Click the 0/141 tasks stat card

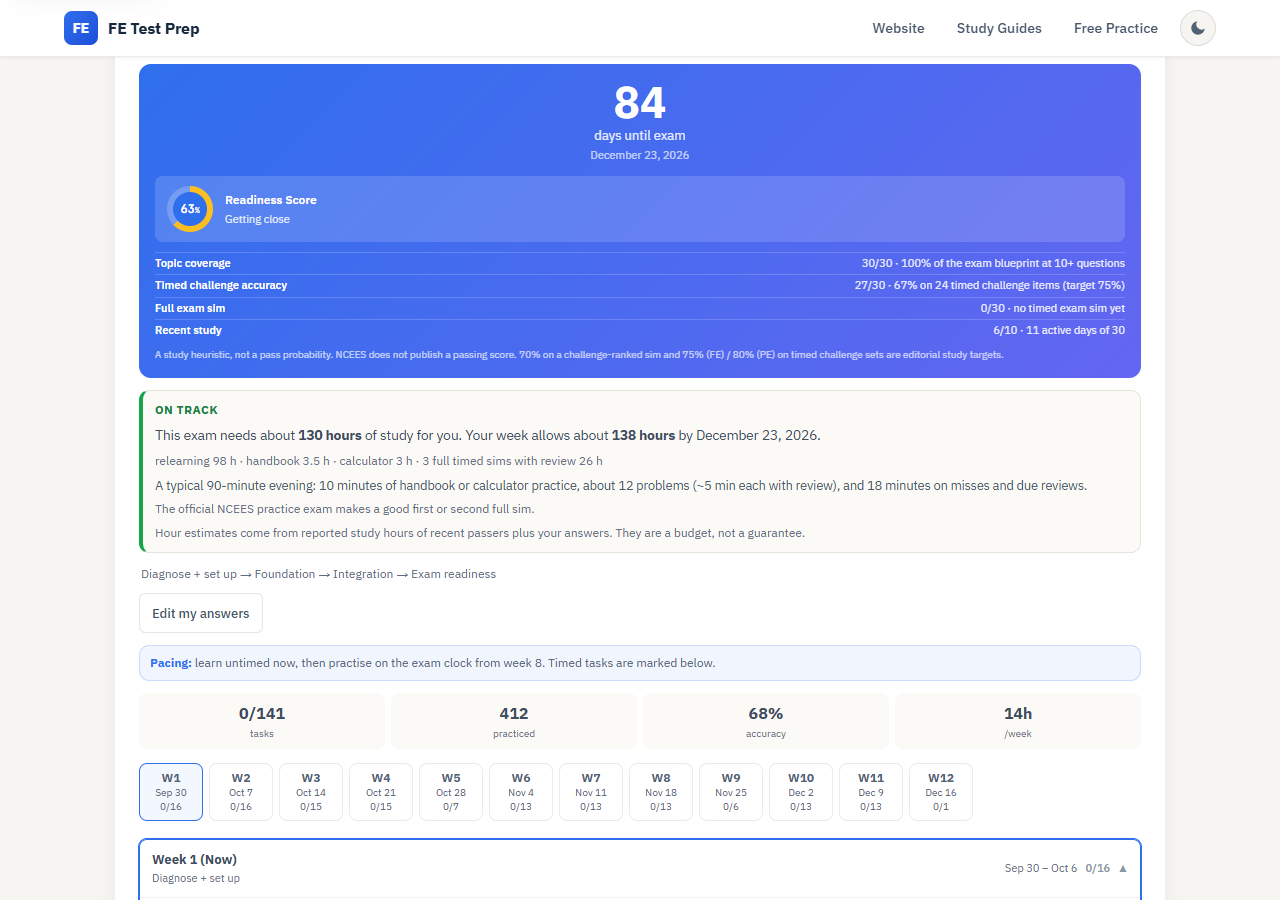[262, 721]
